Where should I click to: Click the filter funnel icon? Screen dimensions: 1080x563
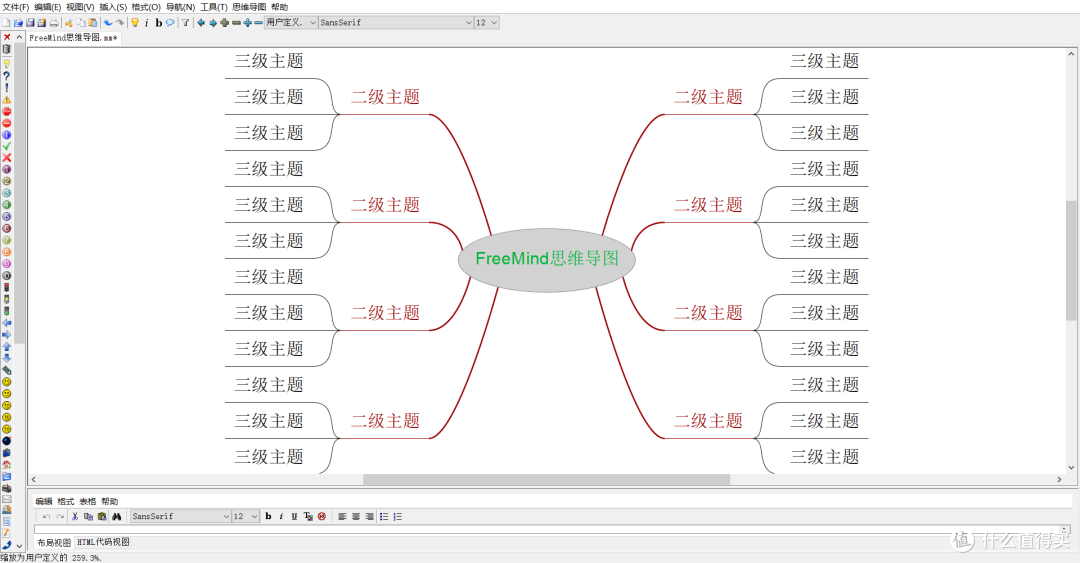tap(185, 23)
